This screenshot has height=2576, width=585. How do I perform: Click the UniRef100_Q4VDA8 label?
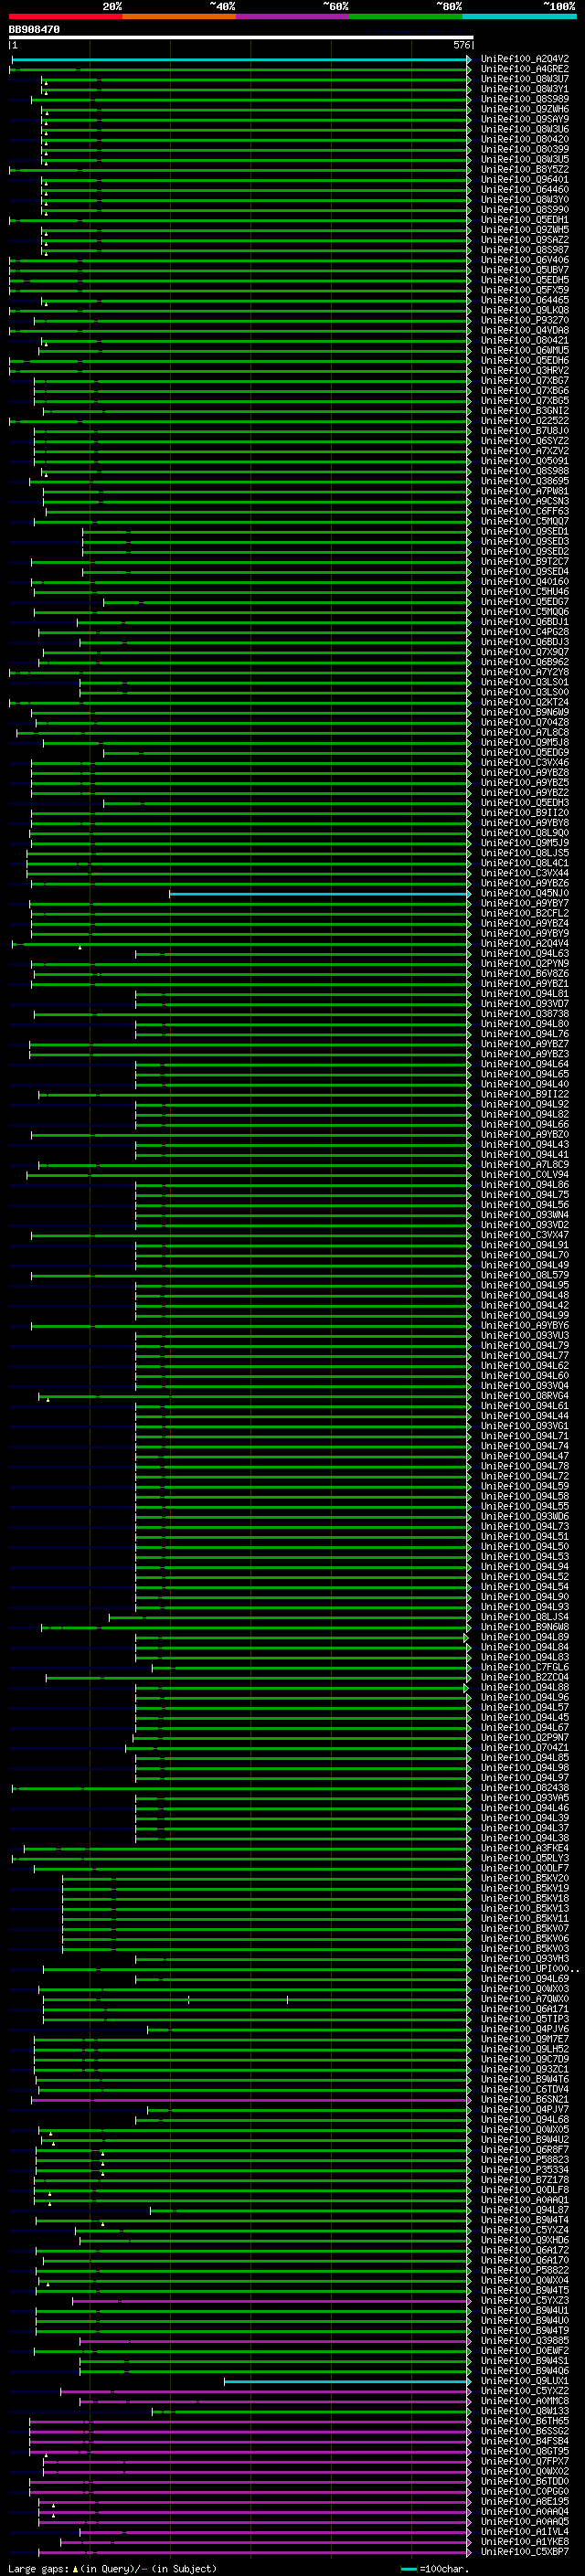pyautogui.click(x=525, y=330)
